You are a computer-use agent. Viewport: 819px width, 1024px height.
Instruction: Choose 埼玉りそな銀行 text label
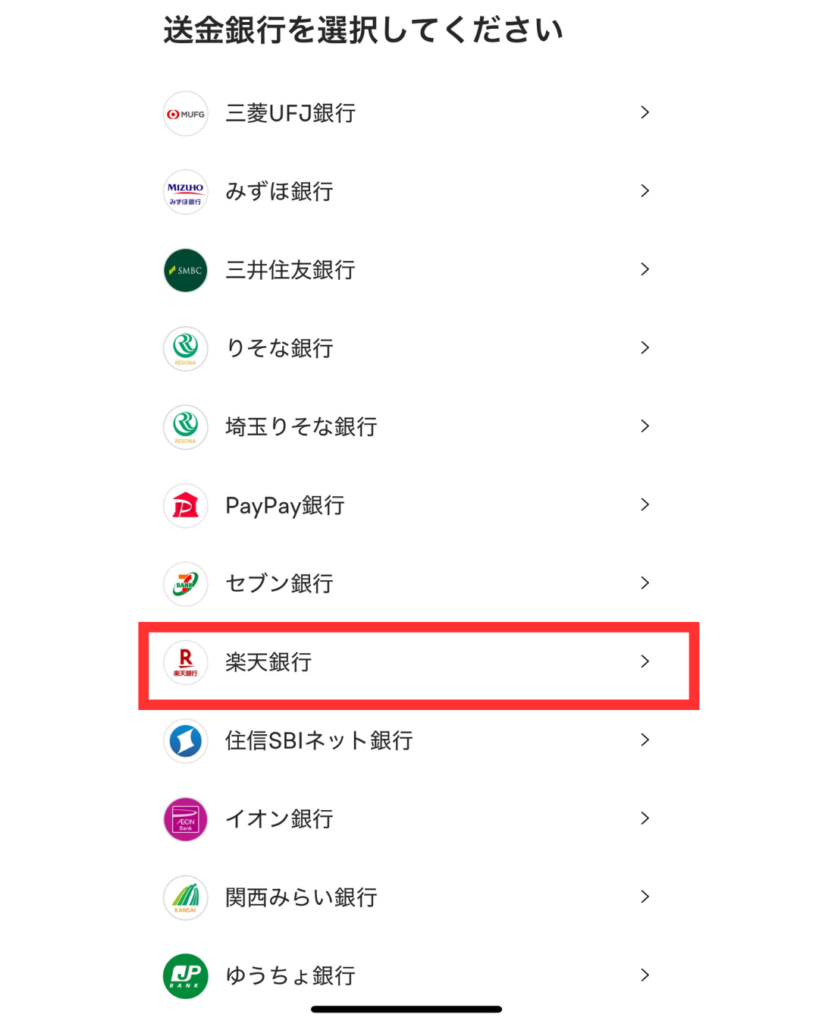point(301,427)
